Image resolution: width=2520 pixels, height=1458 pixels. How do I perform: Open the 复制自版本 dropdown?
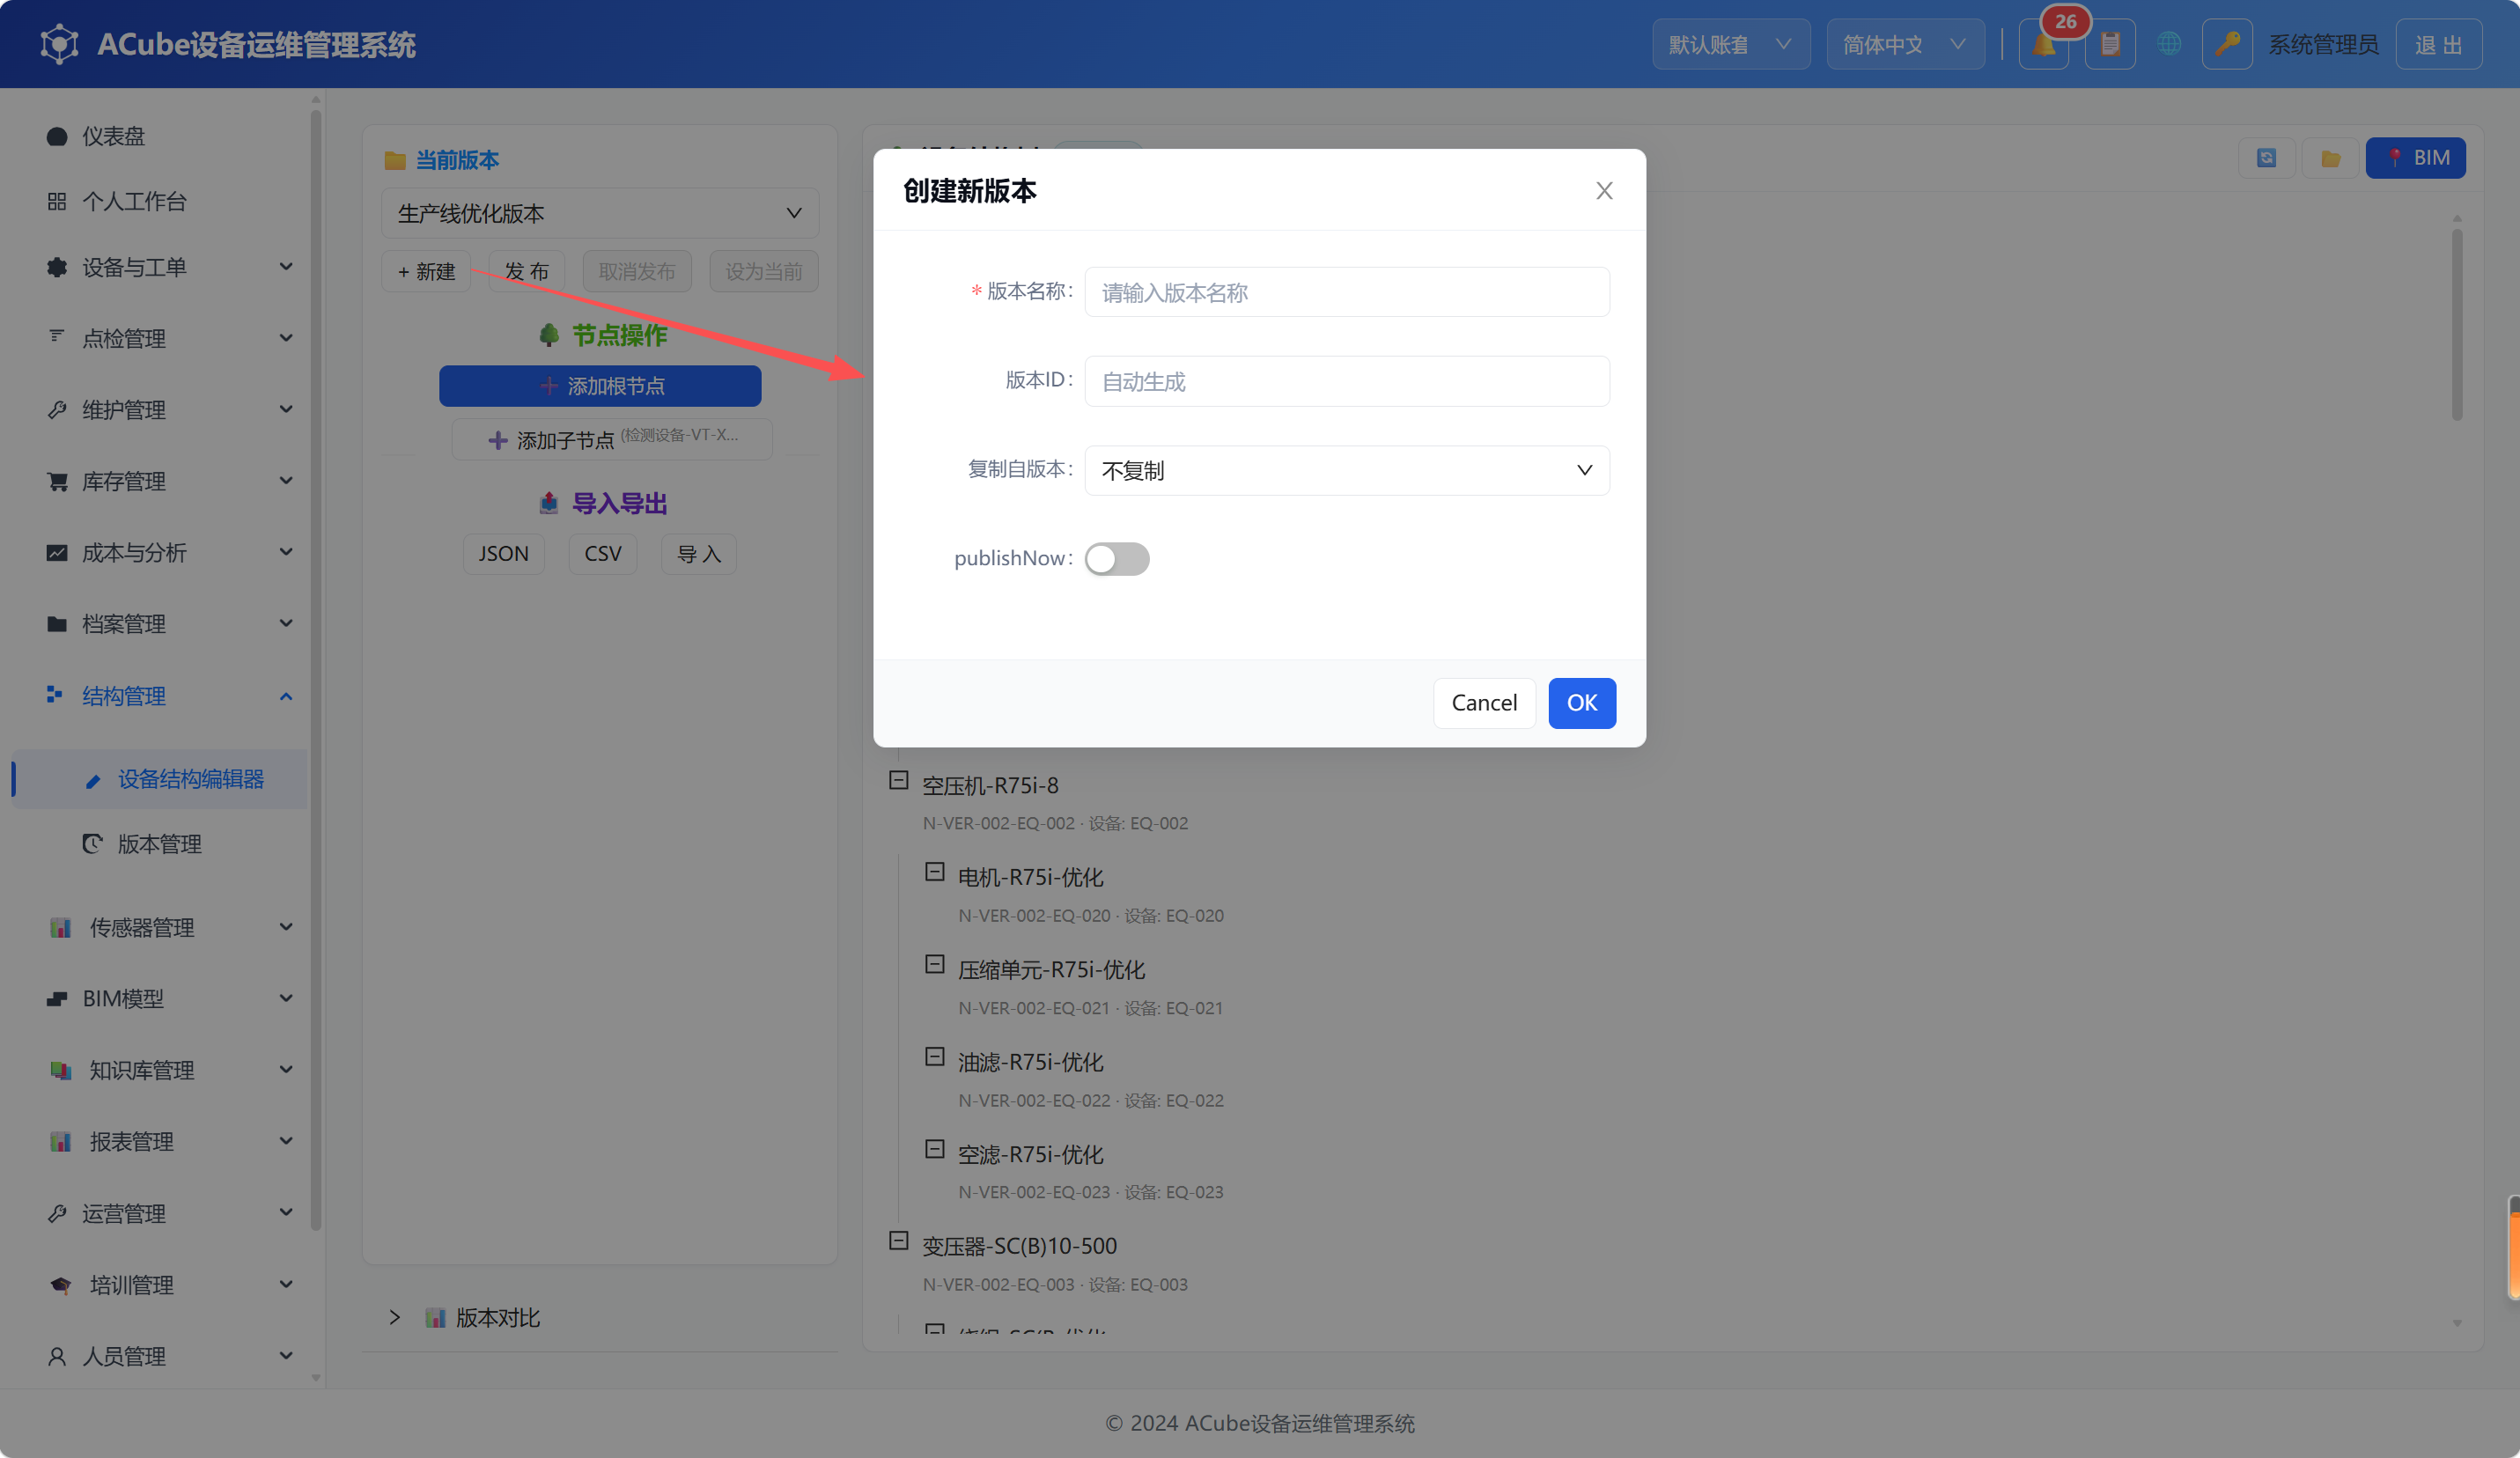tap(1347, 470)
